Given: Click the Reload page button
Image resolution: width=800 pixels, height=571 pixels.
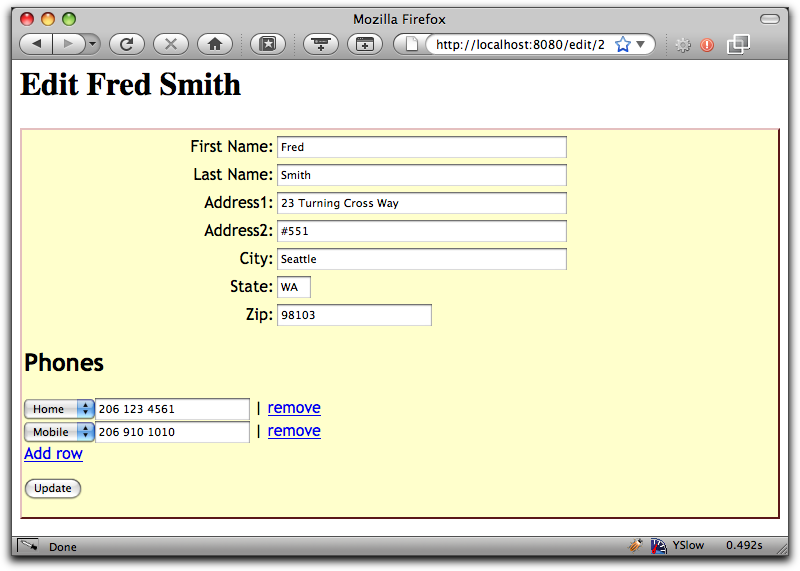Looking at the screenshot, I should pyautogui.click(x=127, y=44).
